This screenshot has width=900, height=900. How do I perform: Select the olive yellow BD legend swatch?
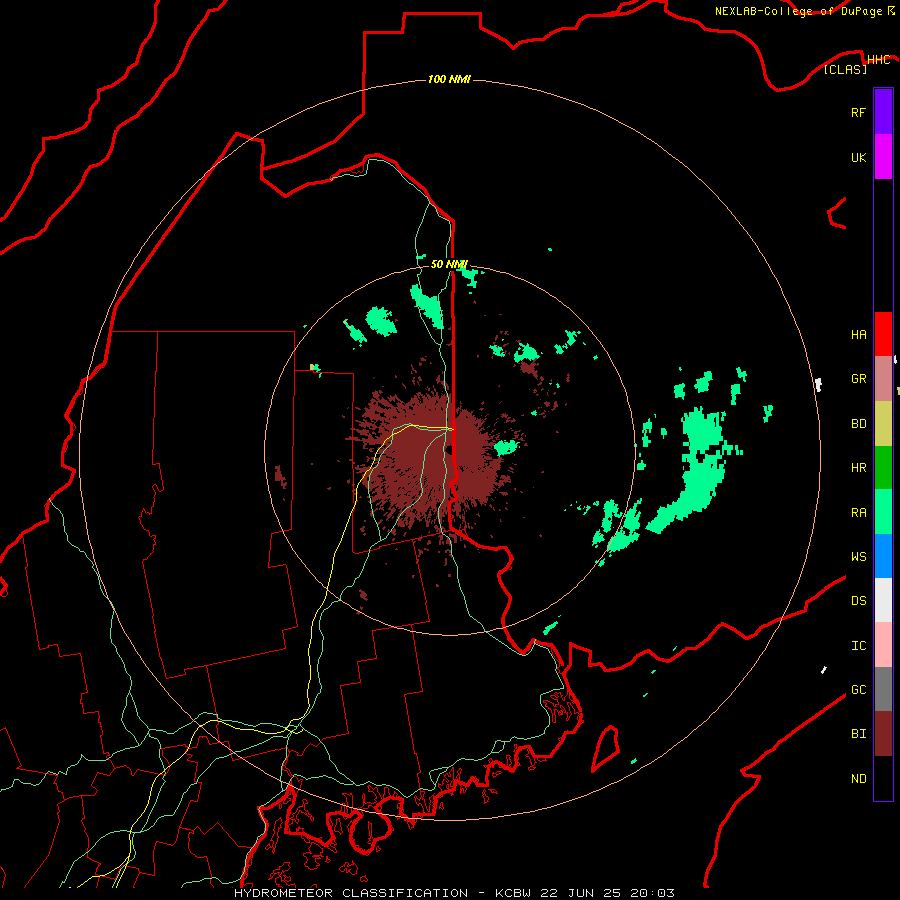(x=883, y=424)
